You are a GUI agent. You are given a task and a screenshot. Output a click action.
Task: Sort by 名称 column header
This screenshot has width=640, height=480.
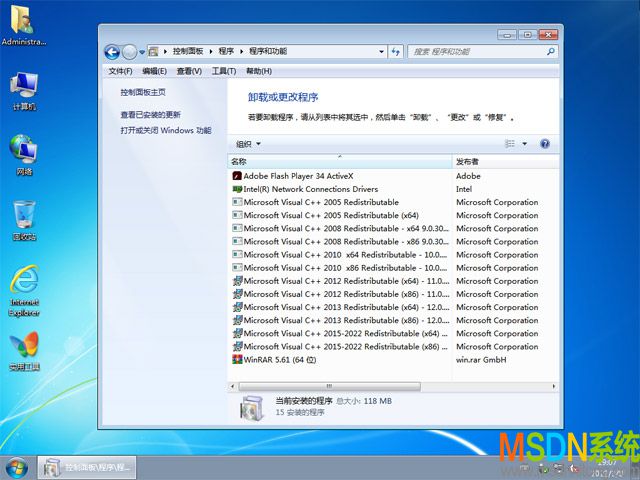click(339, 162)
